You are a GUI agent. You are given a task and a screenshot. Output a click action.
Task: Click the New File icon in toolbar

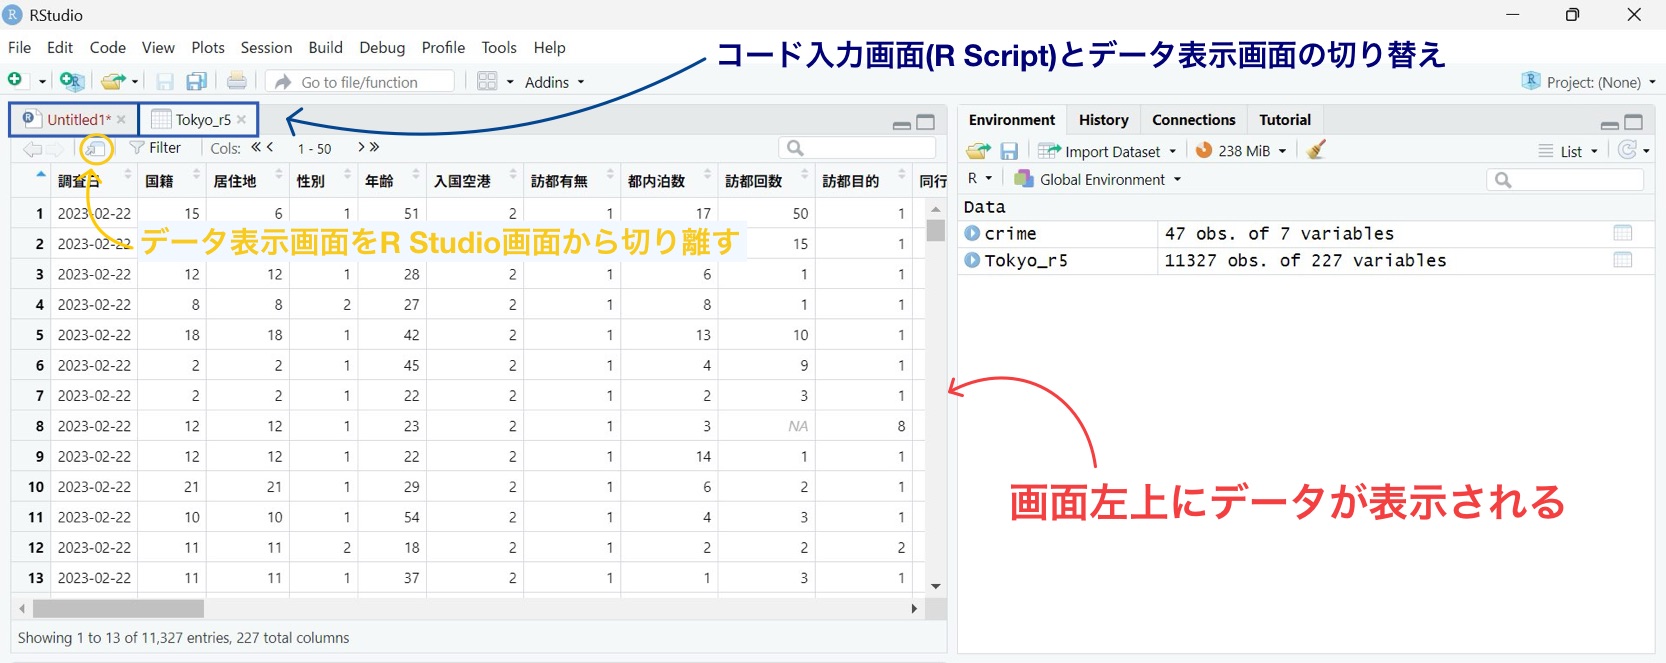click(15, 81)
